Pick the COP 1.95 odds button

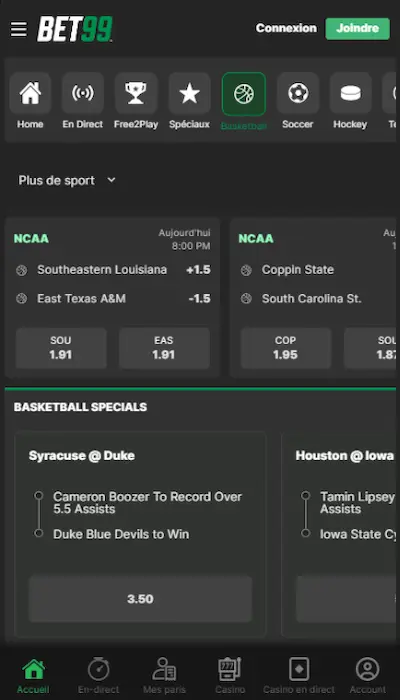point(286,348)
